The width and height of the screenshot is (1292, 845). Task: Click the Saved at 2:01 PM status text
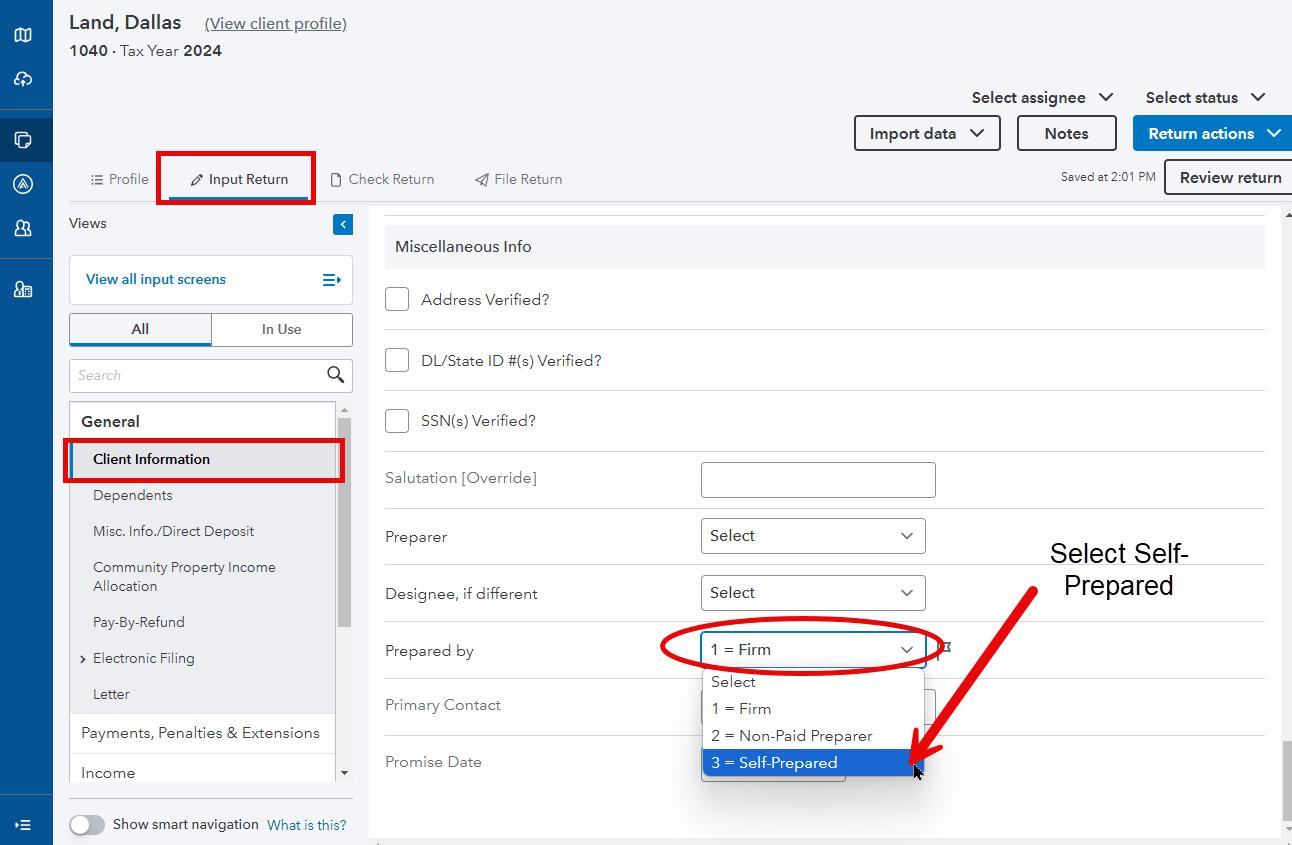pyautogui.click(x=1108, y=177)
